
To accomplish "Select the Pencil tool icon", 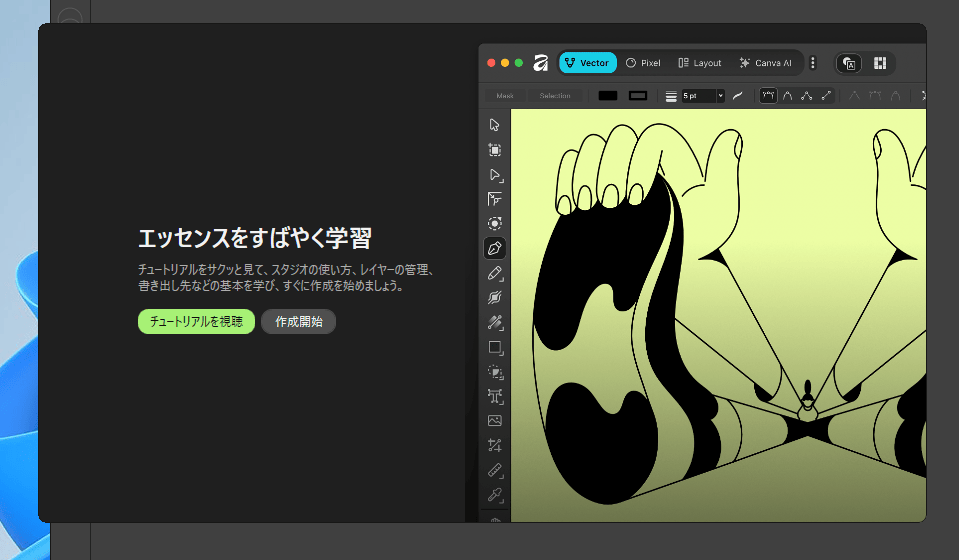I will [x=494, y=273].
